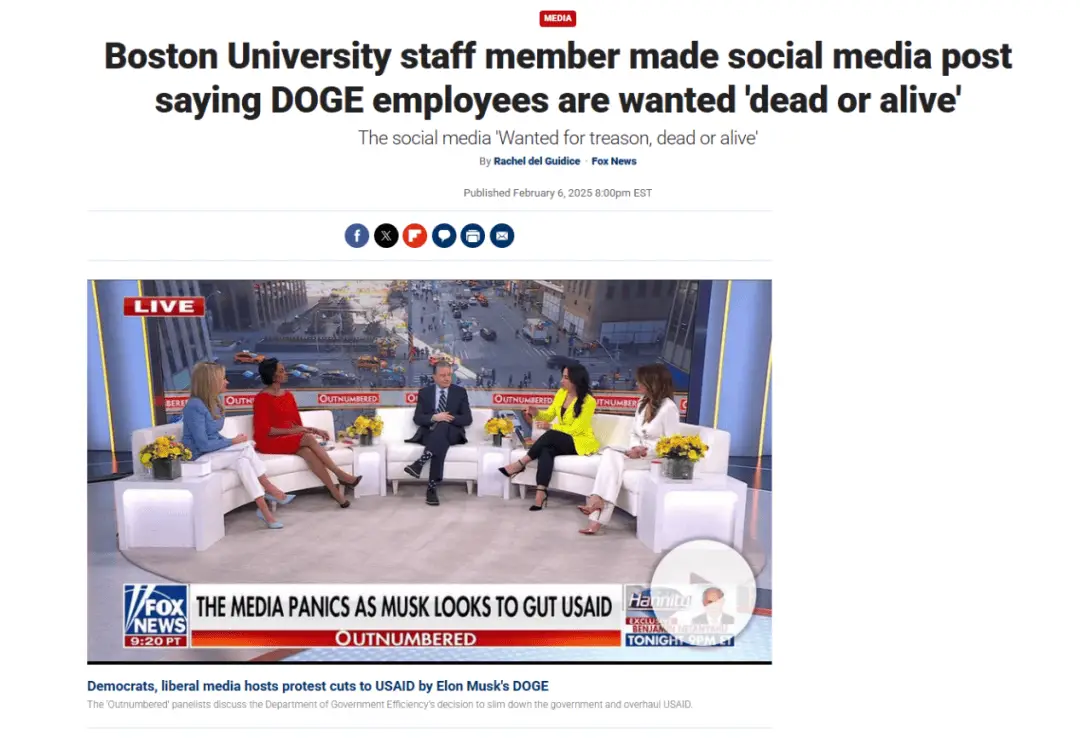Click the video caption description text
The width and height of the screenshot is (1080, 738).
[x=389, y=704]
